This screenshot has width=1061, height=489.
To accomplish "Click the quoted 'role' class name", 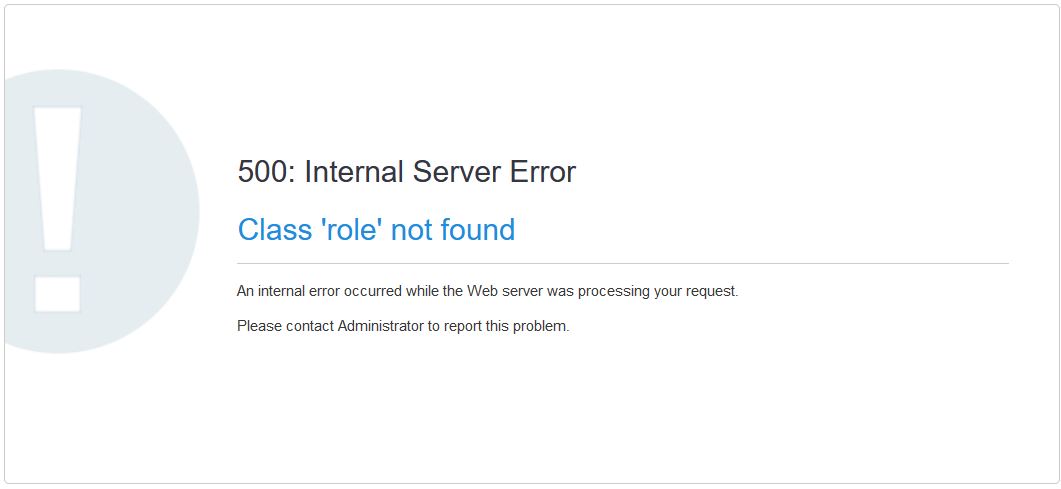I will pos(351,230).
